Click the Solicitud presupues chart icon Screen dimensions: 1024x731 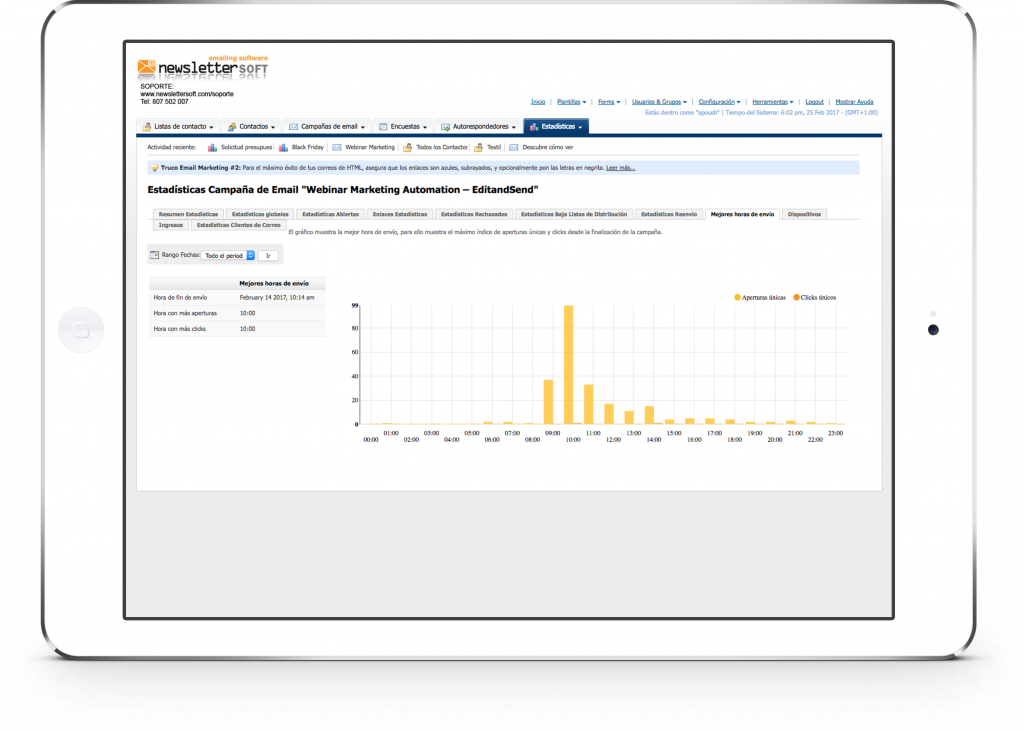click(x=212, y=147)
